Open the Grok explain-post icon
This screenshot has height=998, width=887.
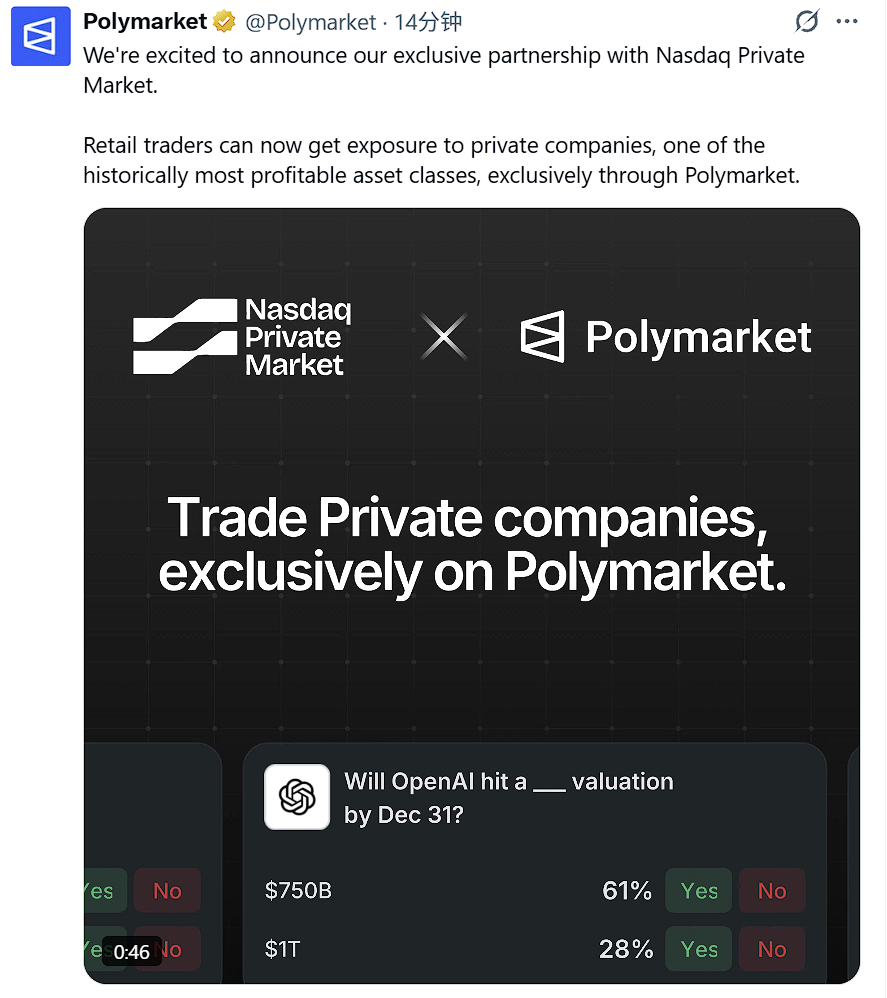click(x=807, y=21)
